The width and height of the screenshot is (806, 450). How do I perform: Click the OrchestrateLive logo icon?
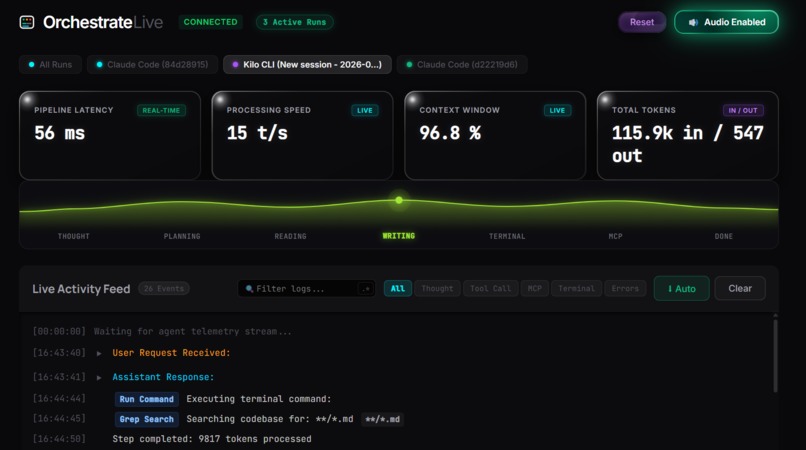point(27,22)
